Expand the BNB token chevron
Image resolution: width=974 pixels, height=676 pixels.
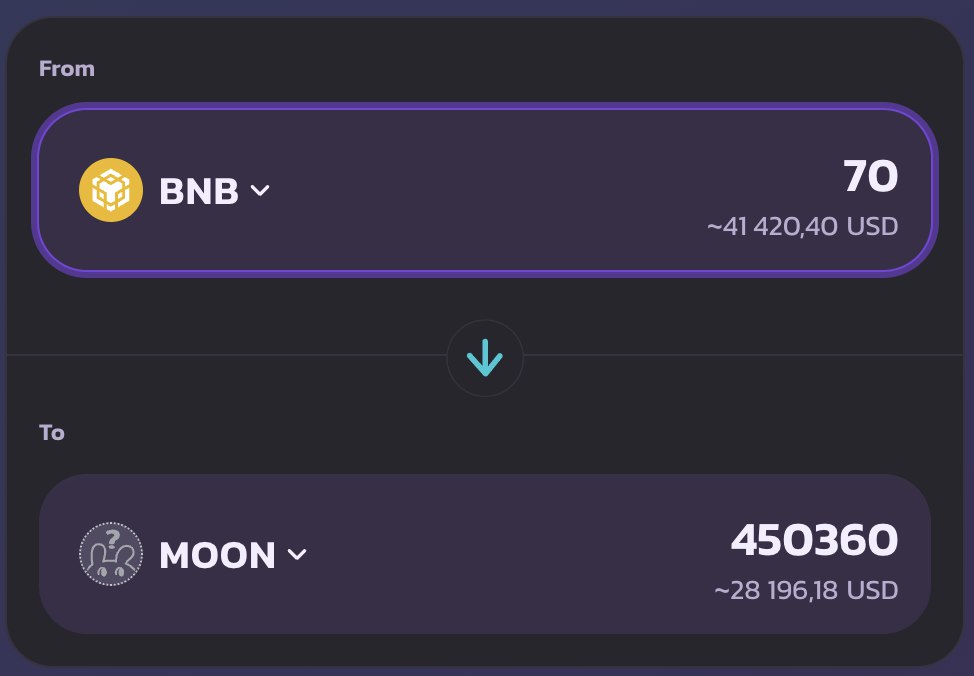pos(259,190)
